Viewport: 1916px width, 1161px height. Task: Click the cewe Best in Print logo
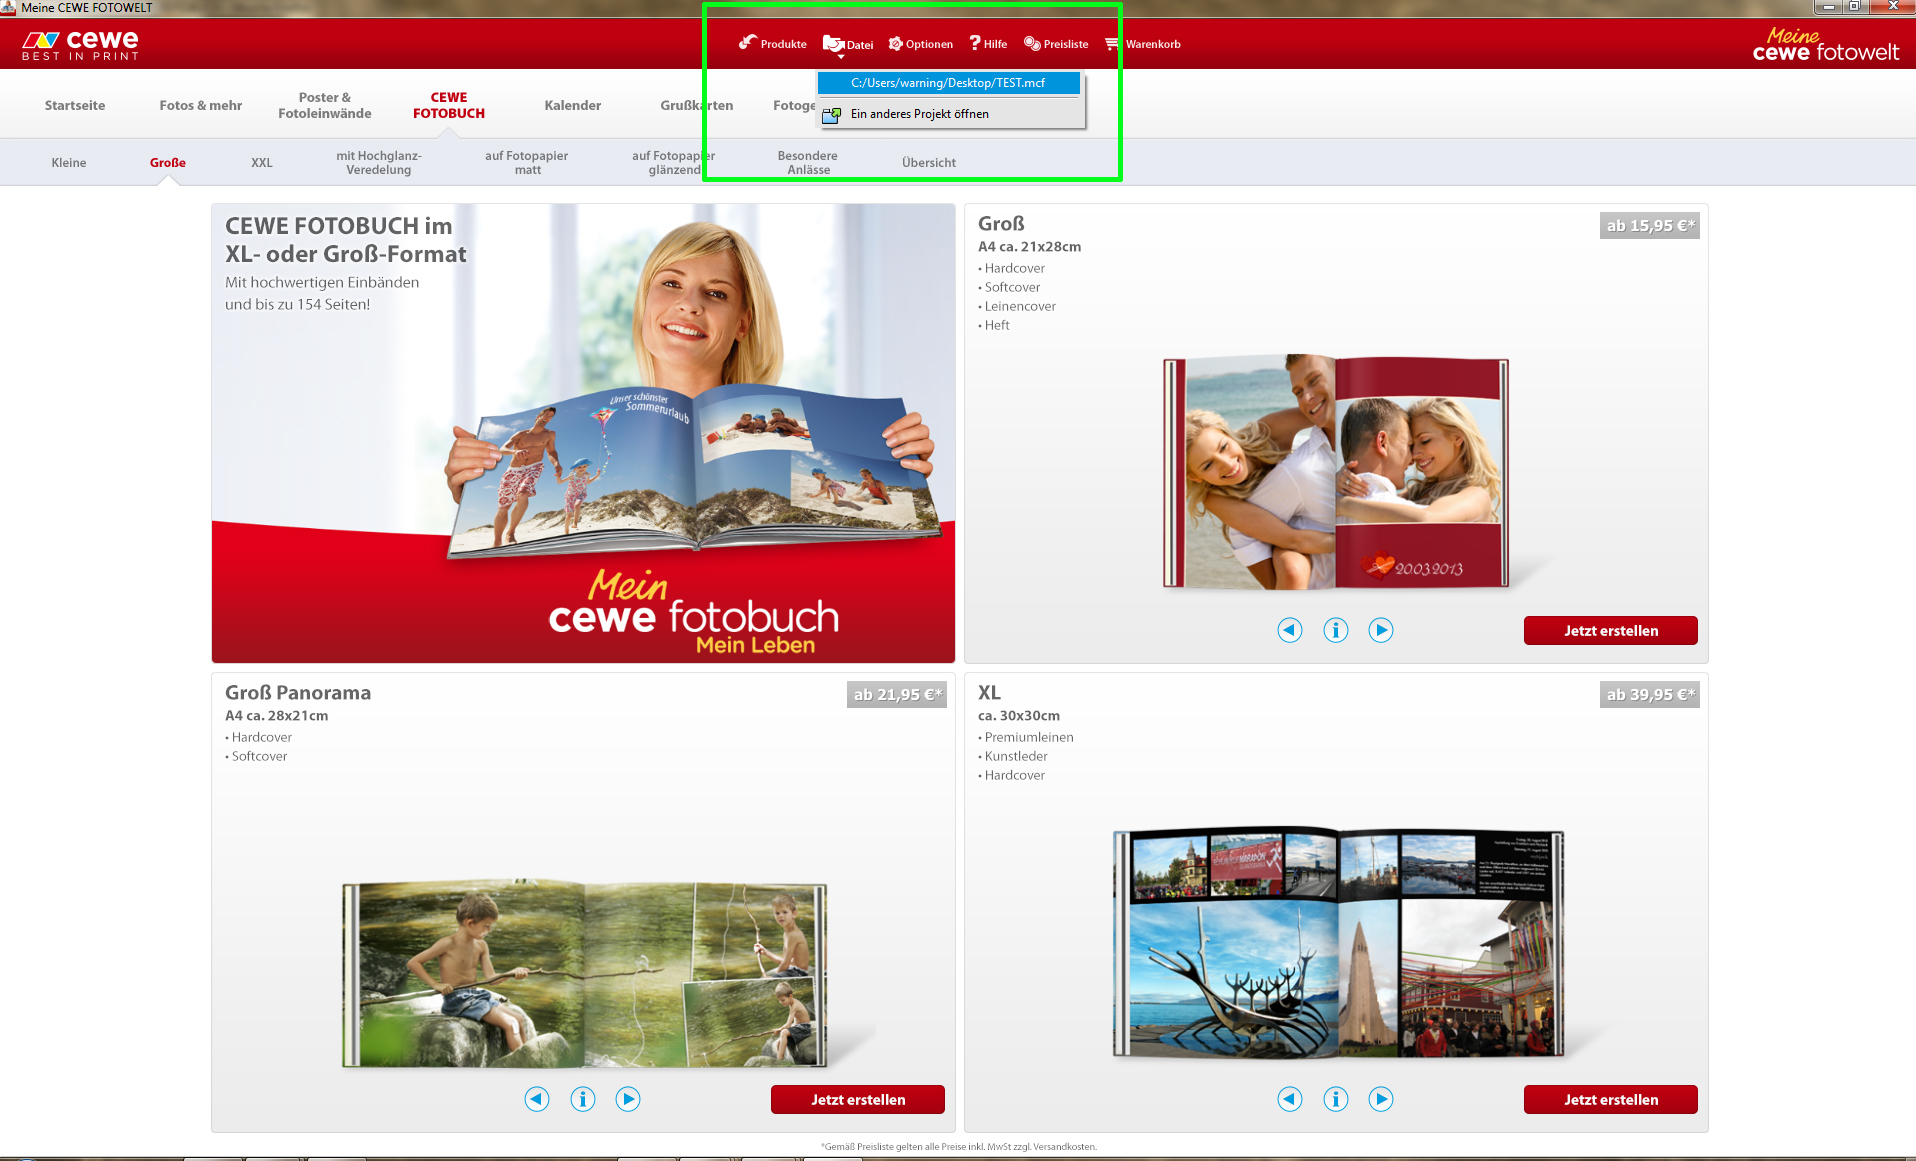pos(80,45)
